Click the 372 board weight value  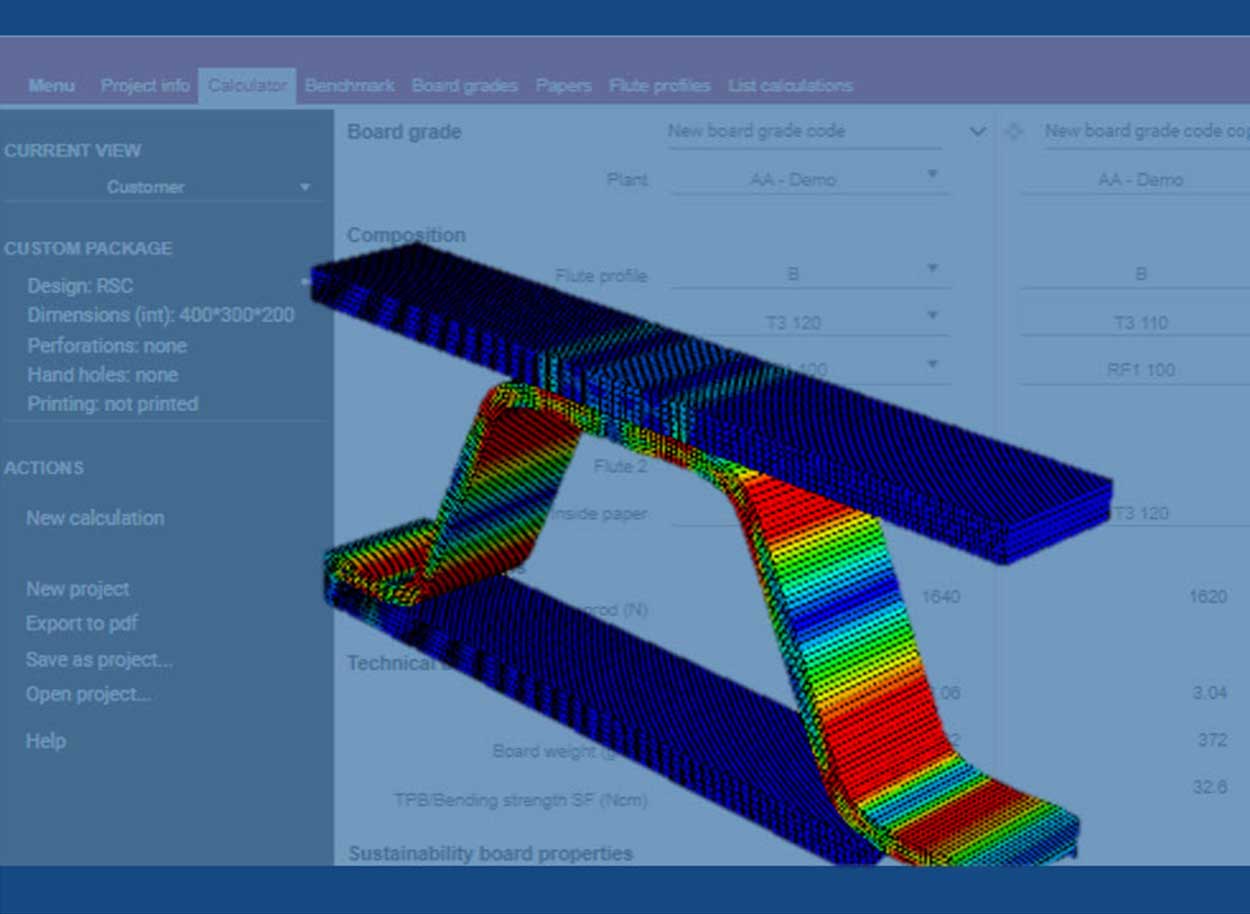pyautogui.click(x=1212, y=741)
